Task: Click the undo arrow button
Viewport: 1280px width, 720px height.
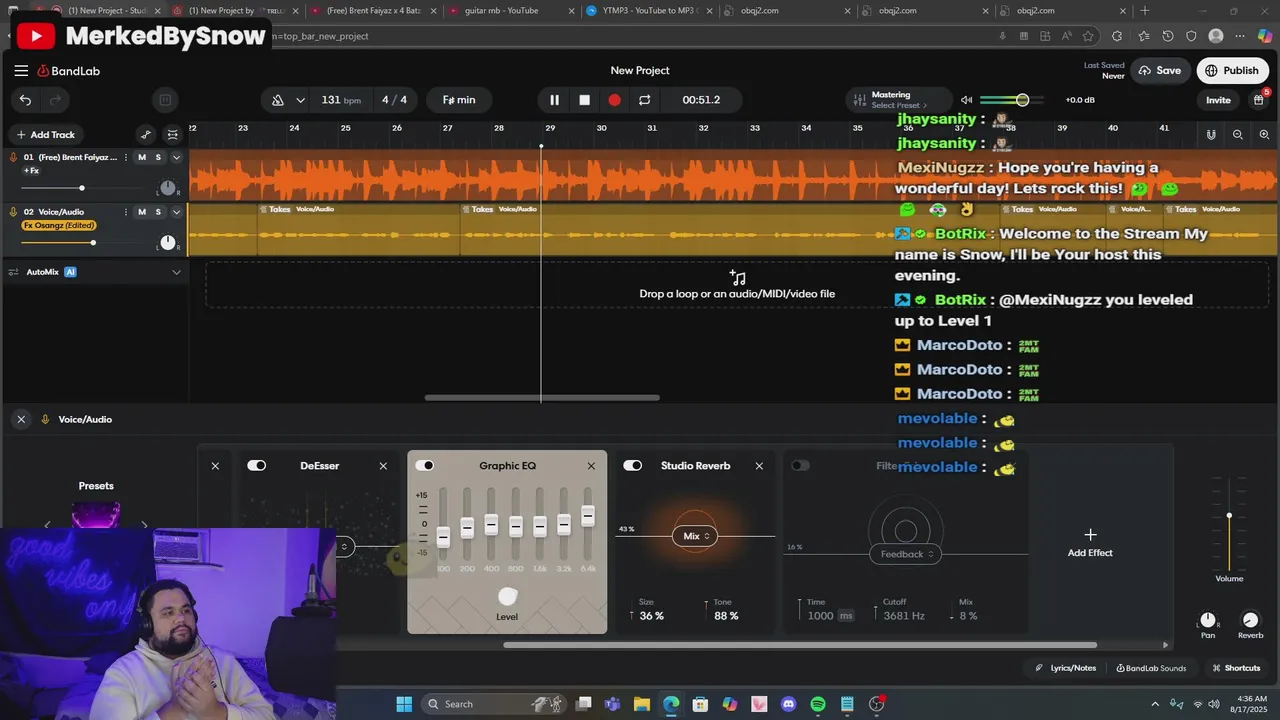Action: pyautogui.click(x=25, y=100)
